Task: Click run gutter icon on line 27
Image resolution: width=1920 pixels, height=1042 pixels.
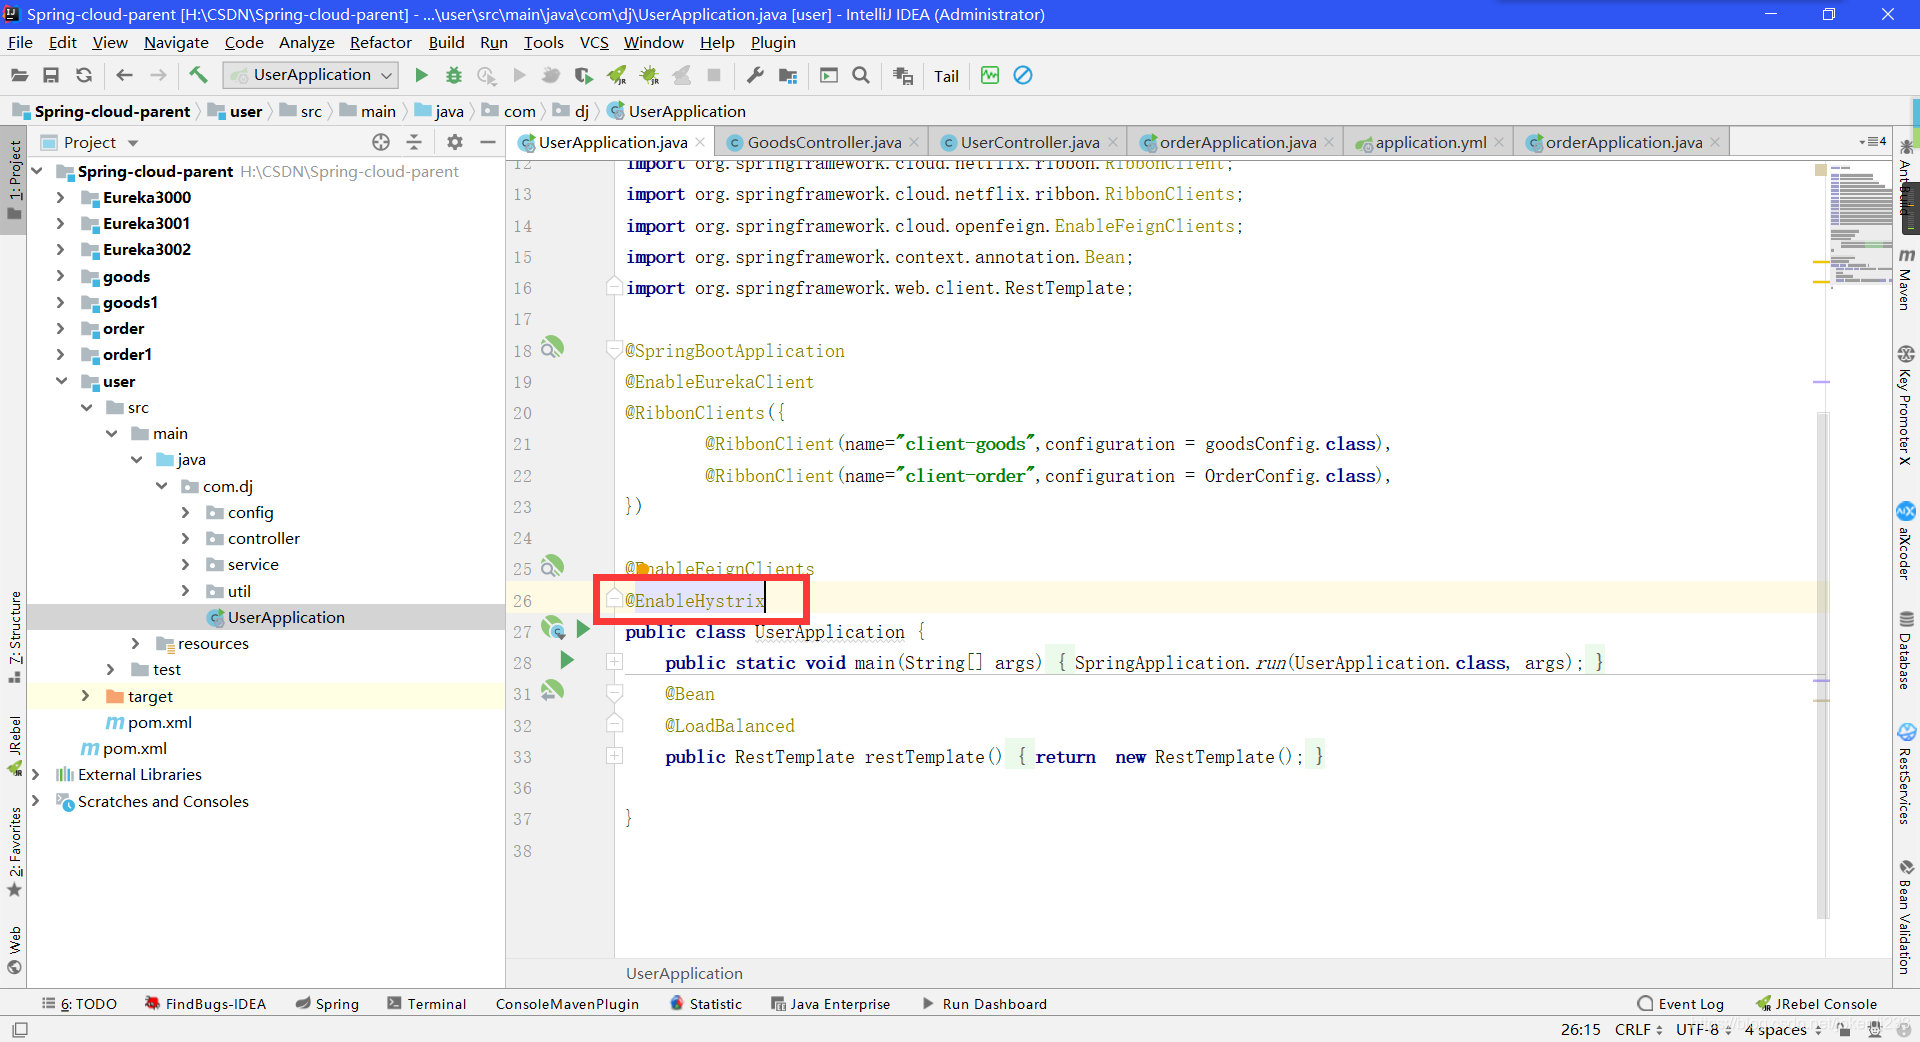Action: pos(583,629)
